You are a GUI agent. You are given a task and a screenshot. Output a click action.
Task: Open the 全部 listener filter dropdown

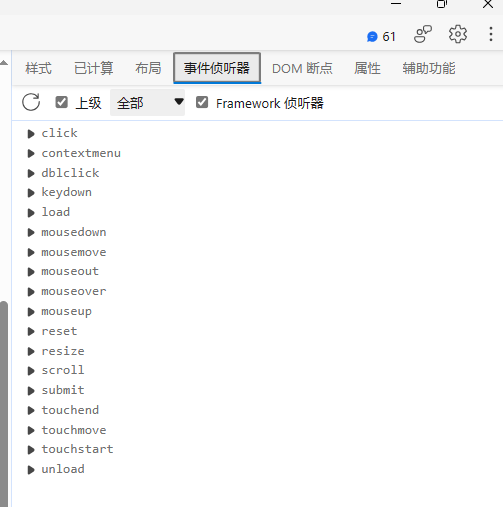click(147, 103)
